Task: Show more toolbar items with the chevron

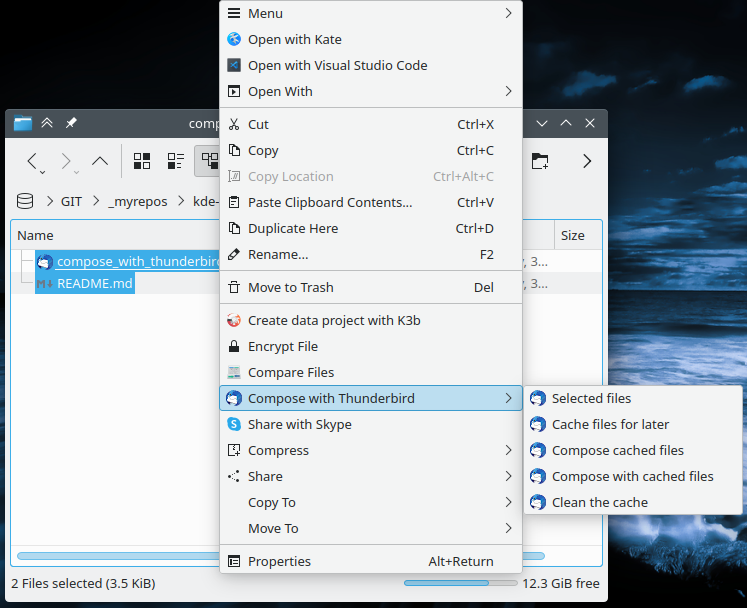Action: click(x=587, y=161)
